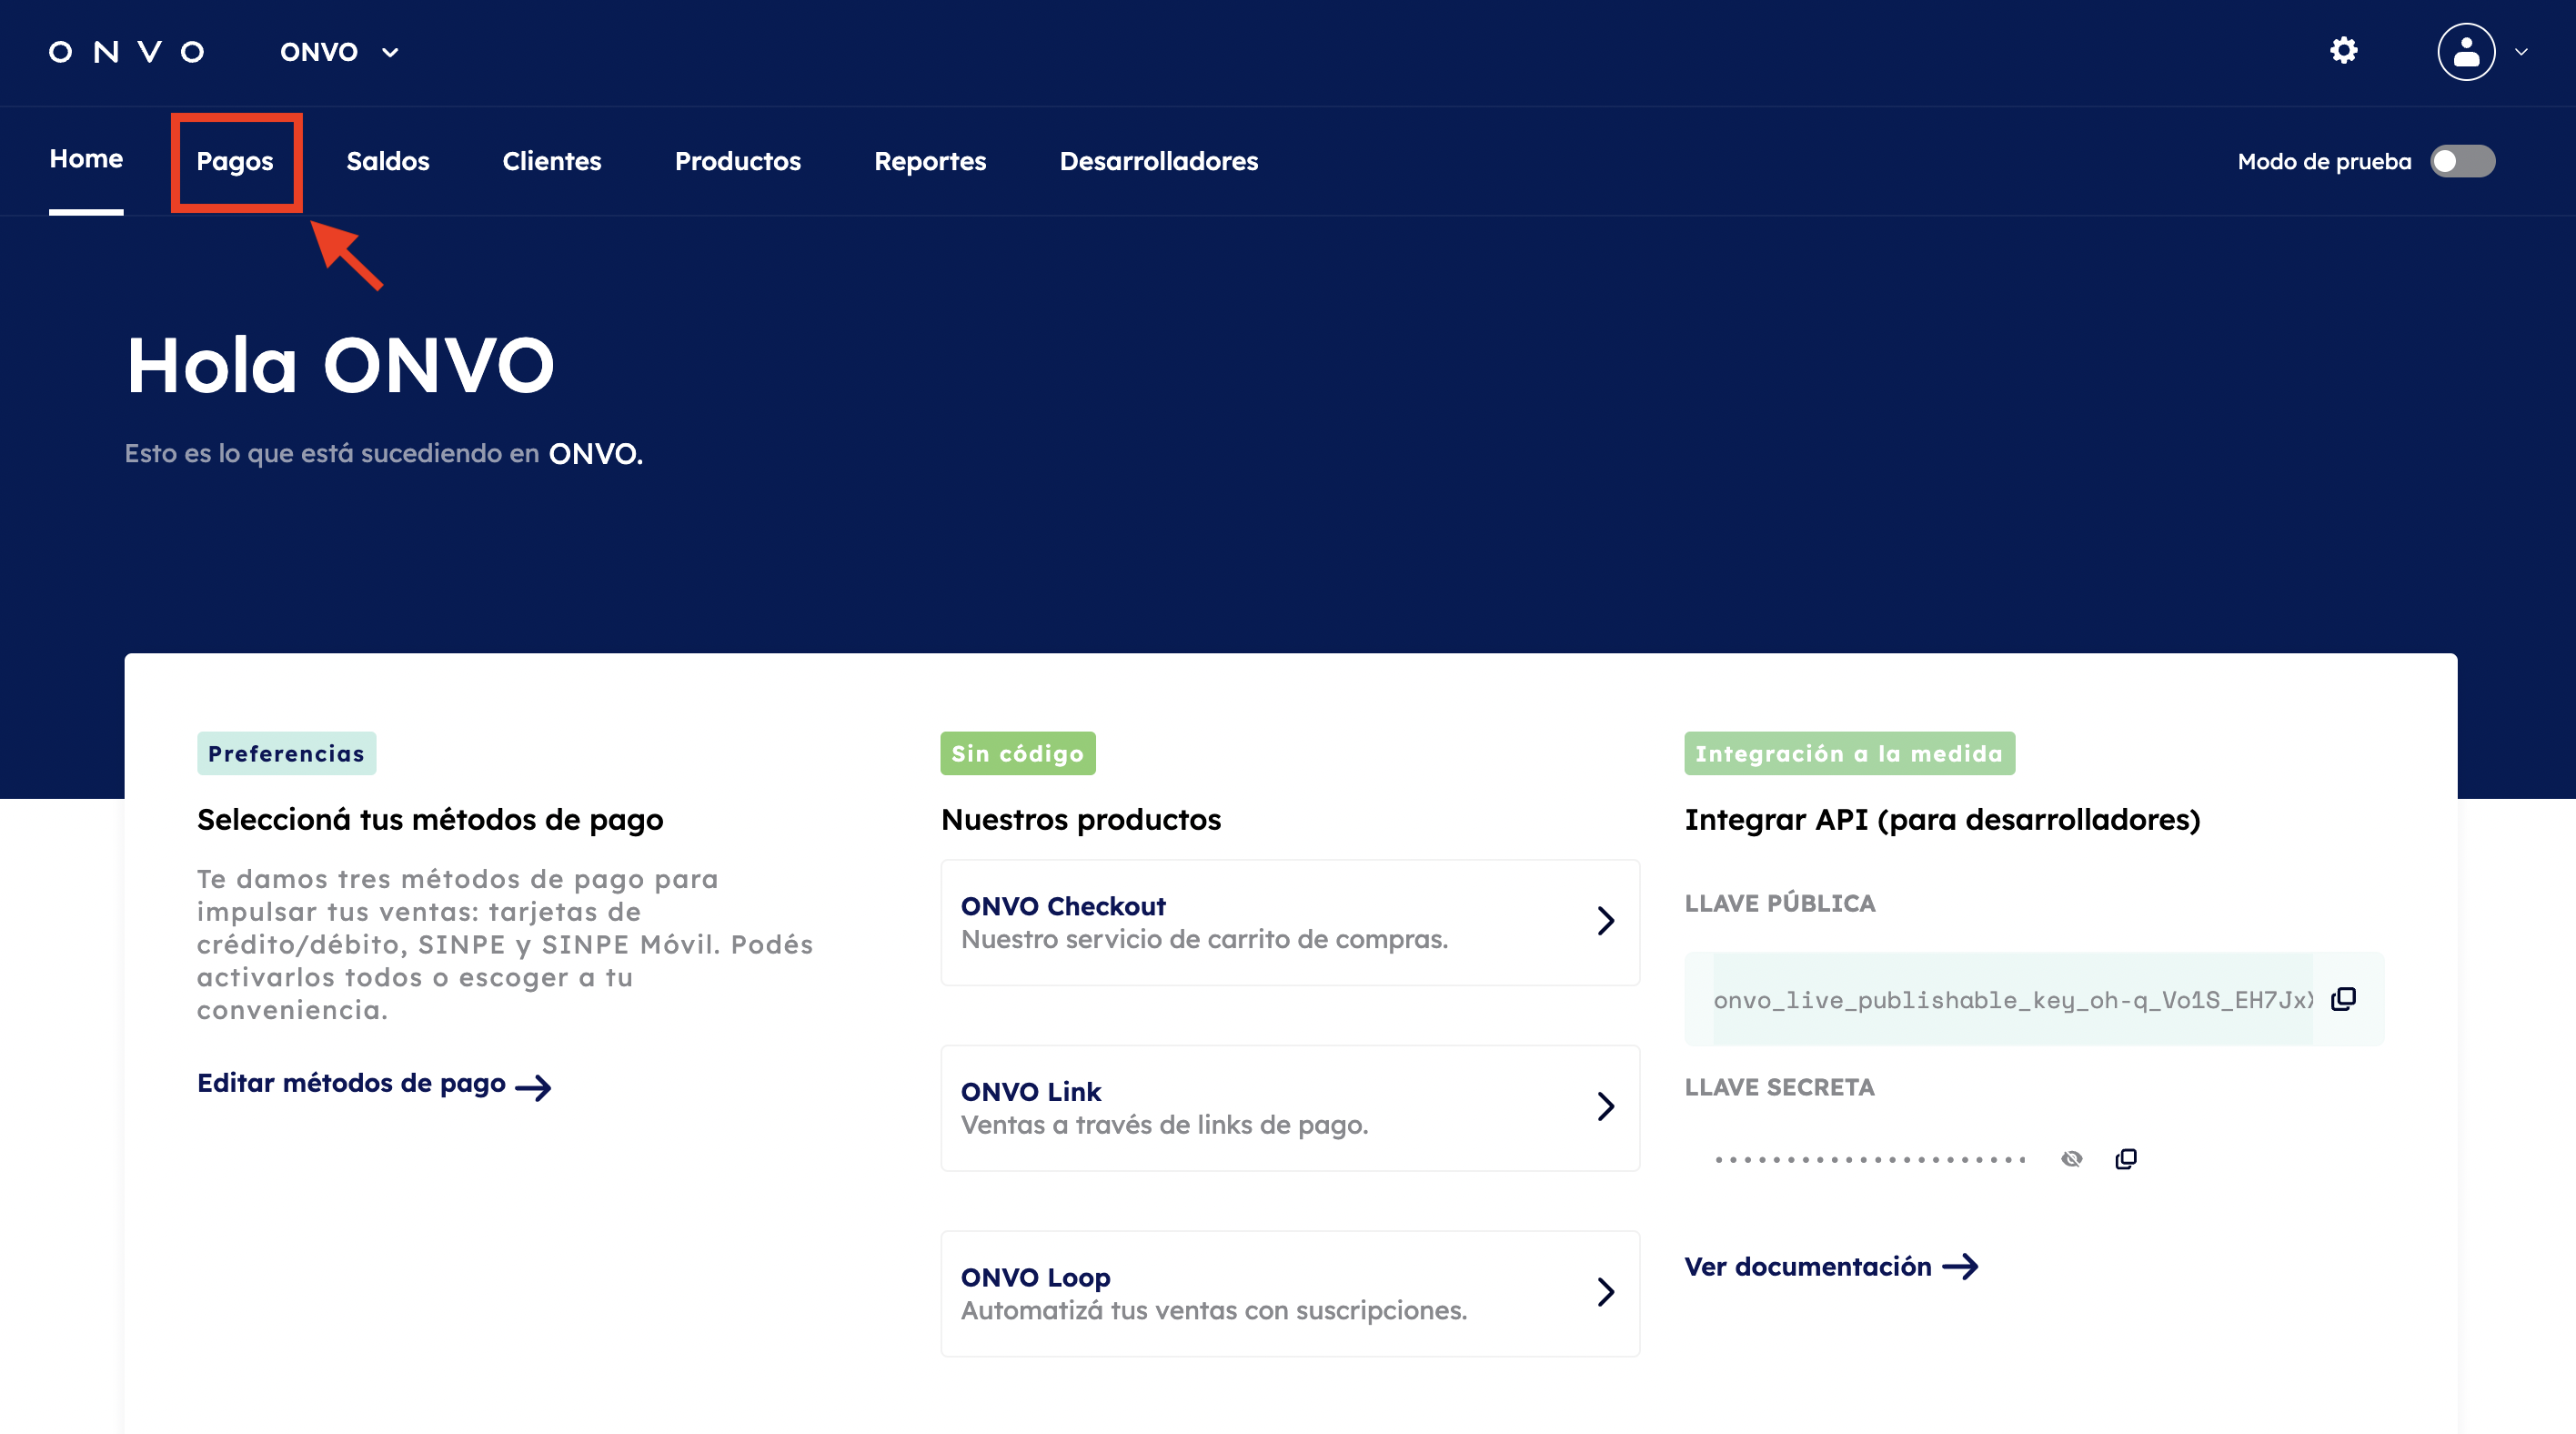
Task: Open the user profile avatar menu
Action: [x=2466, y=52]
